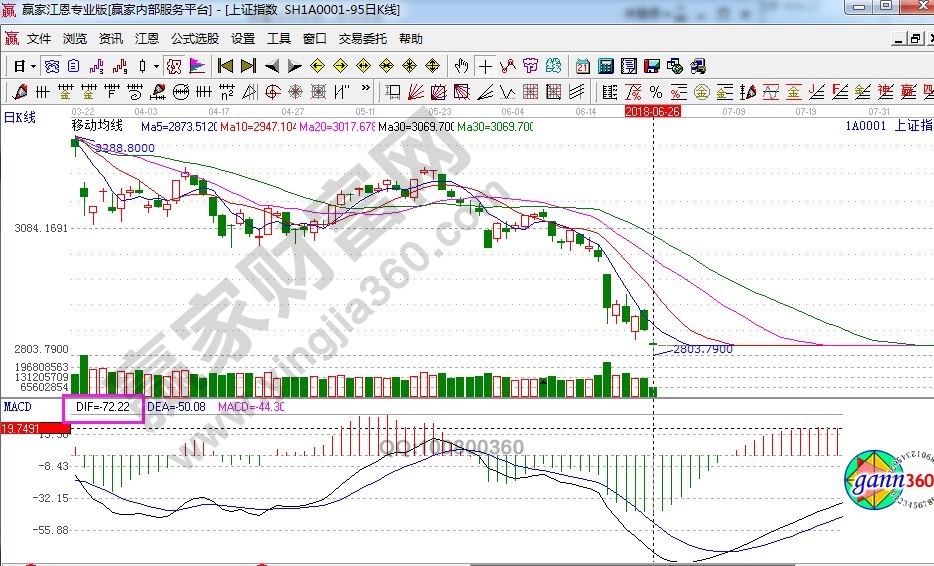Viewport: 934px width, 566px height.
Task: Click the yellow diamond left-arrow icon
Action: (x=317, y=66)
